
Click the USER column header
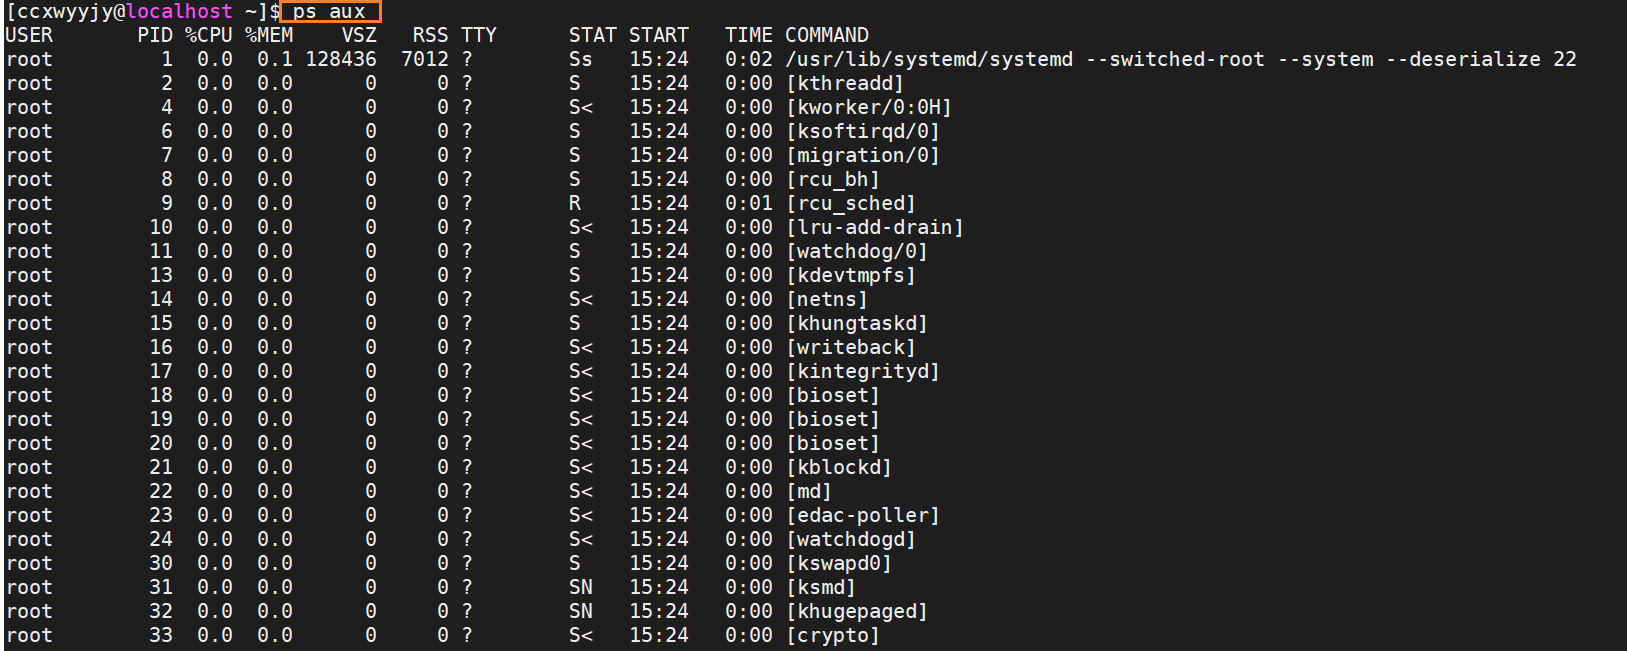[x=29, y=35]
